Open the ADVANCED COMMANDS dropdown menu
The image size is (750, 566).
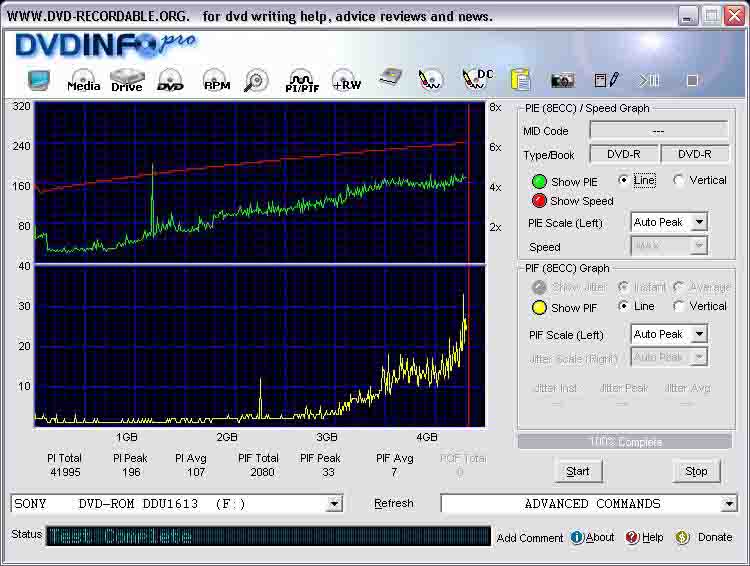pyautogui.click(x=729, y=504)
